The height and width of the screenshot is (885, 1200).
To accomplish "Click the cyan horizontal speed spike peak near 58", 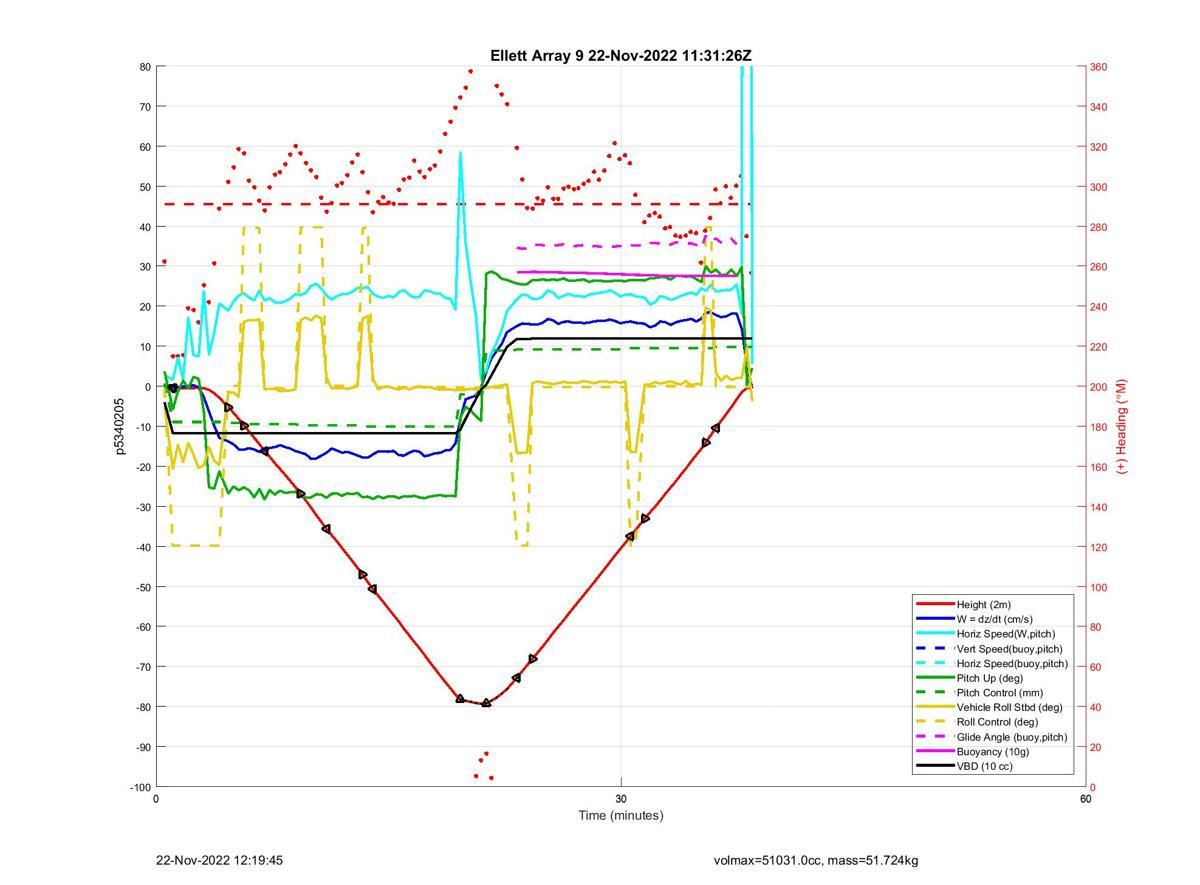I will [x=460, y=153].
